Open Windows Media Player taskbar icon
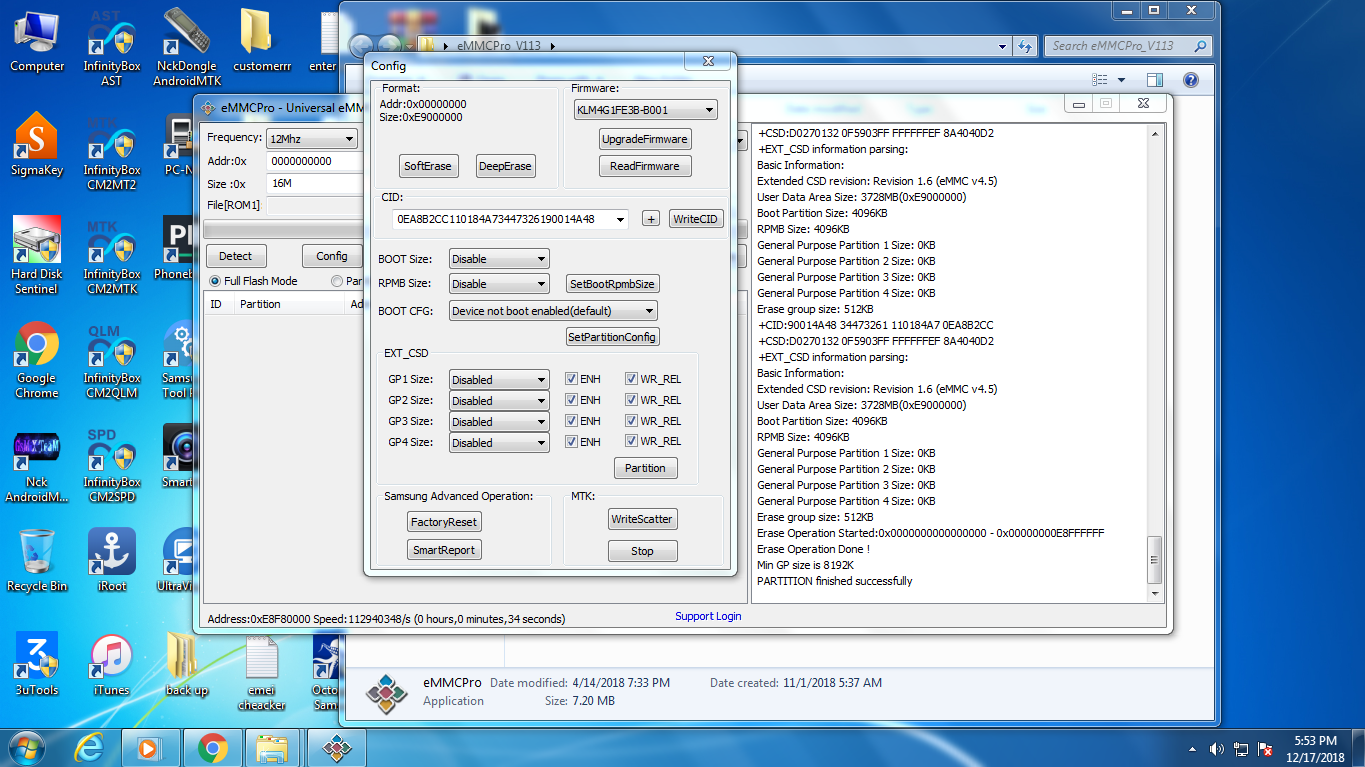Screen dimensions: 1365x767 click(x=149, y=747)
